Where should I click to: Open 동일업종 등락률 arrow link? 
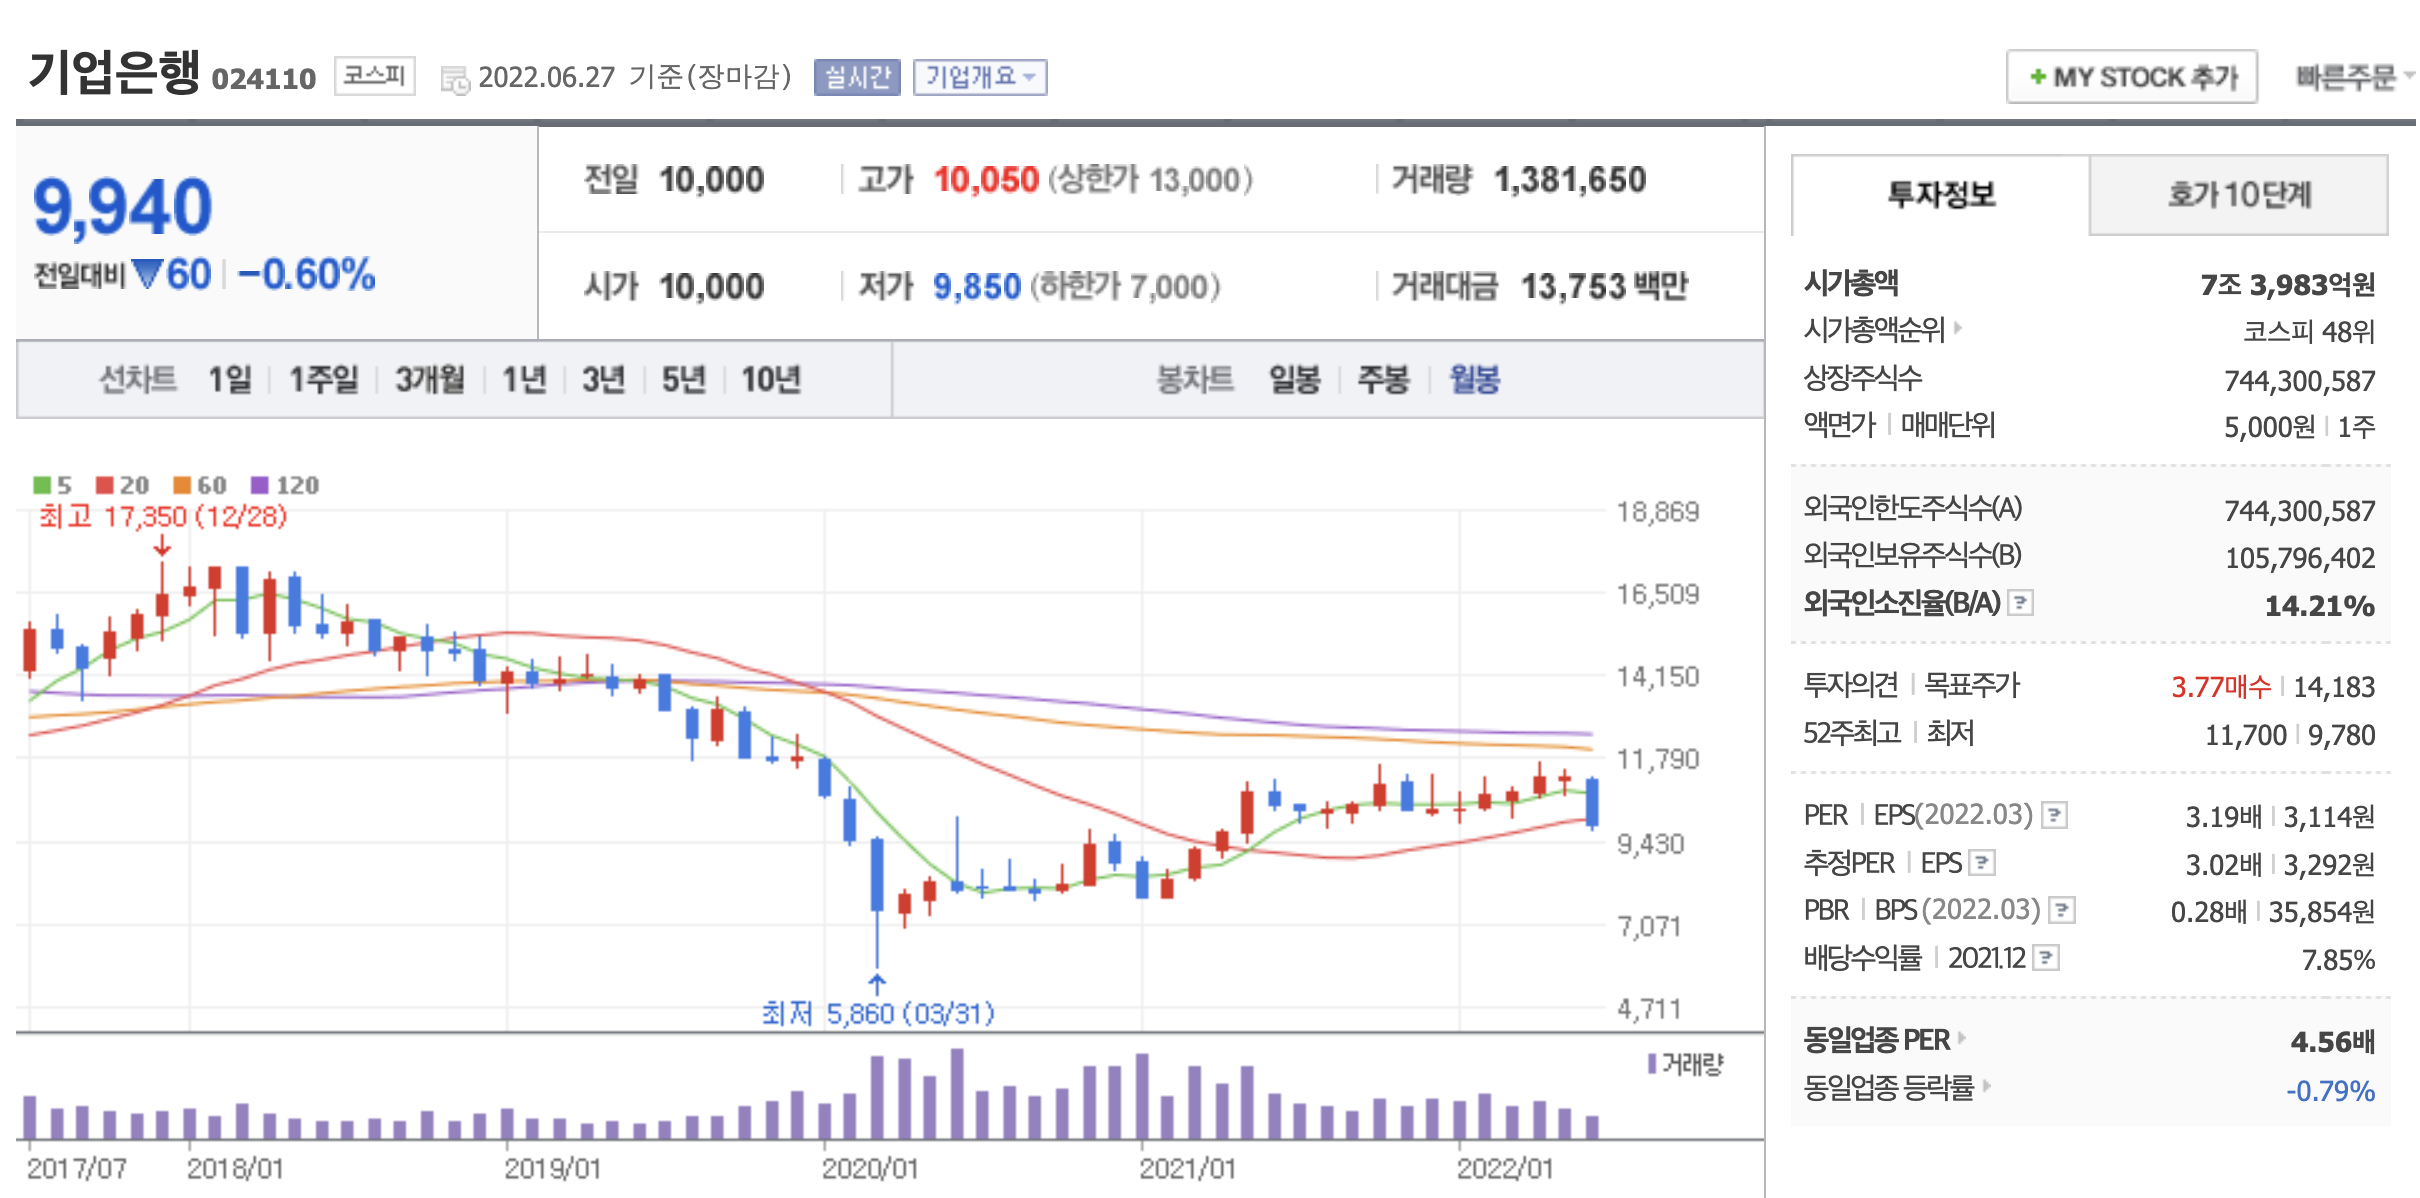pyautogui.click(x=1986, y=1085)
